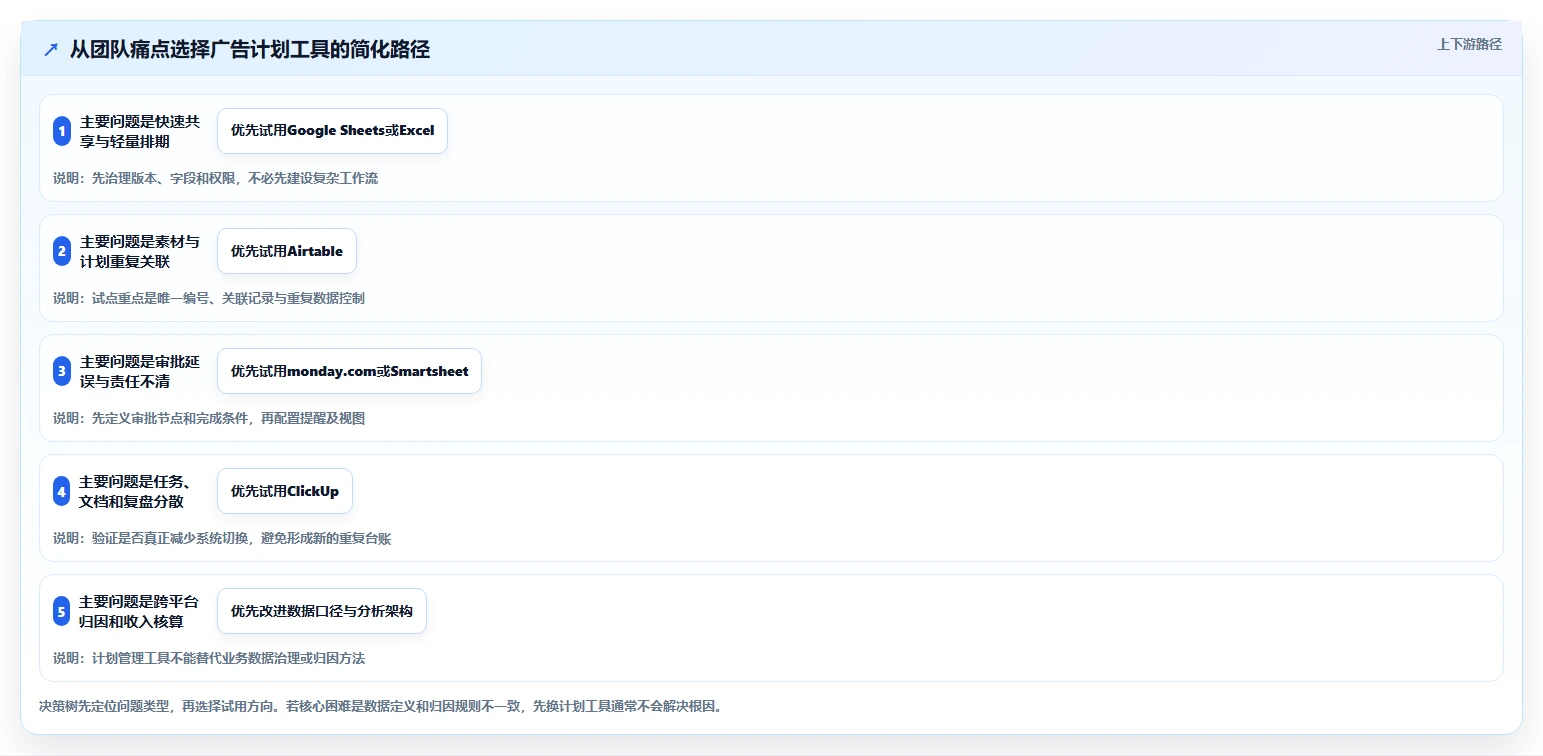Viewport: 1543px width, 756px height.
Task: Click note 先治理版本、字段和权限
Action: pos(215,178)
